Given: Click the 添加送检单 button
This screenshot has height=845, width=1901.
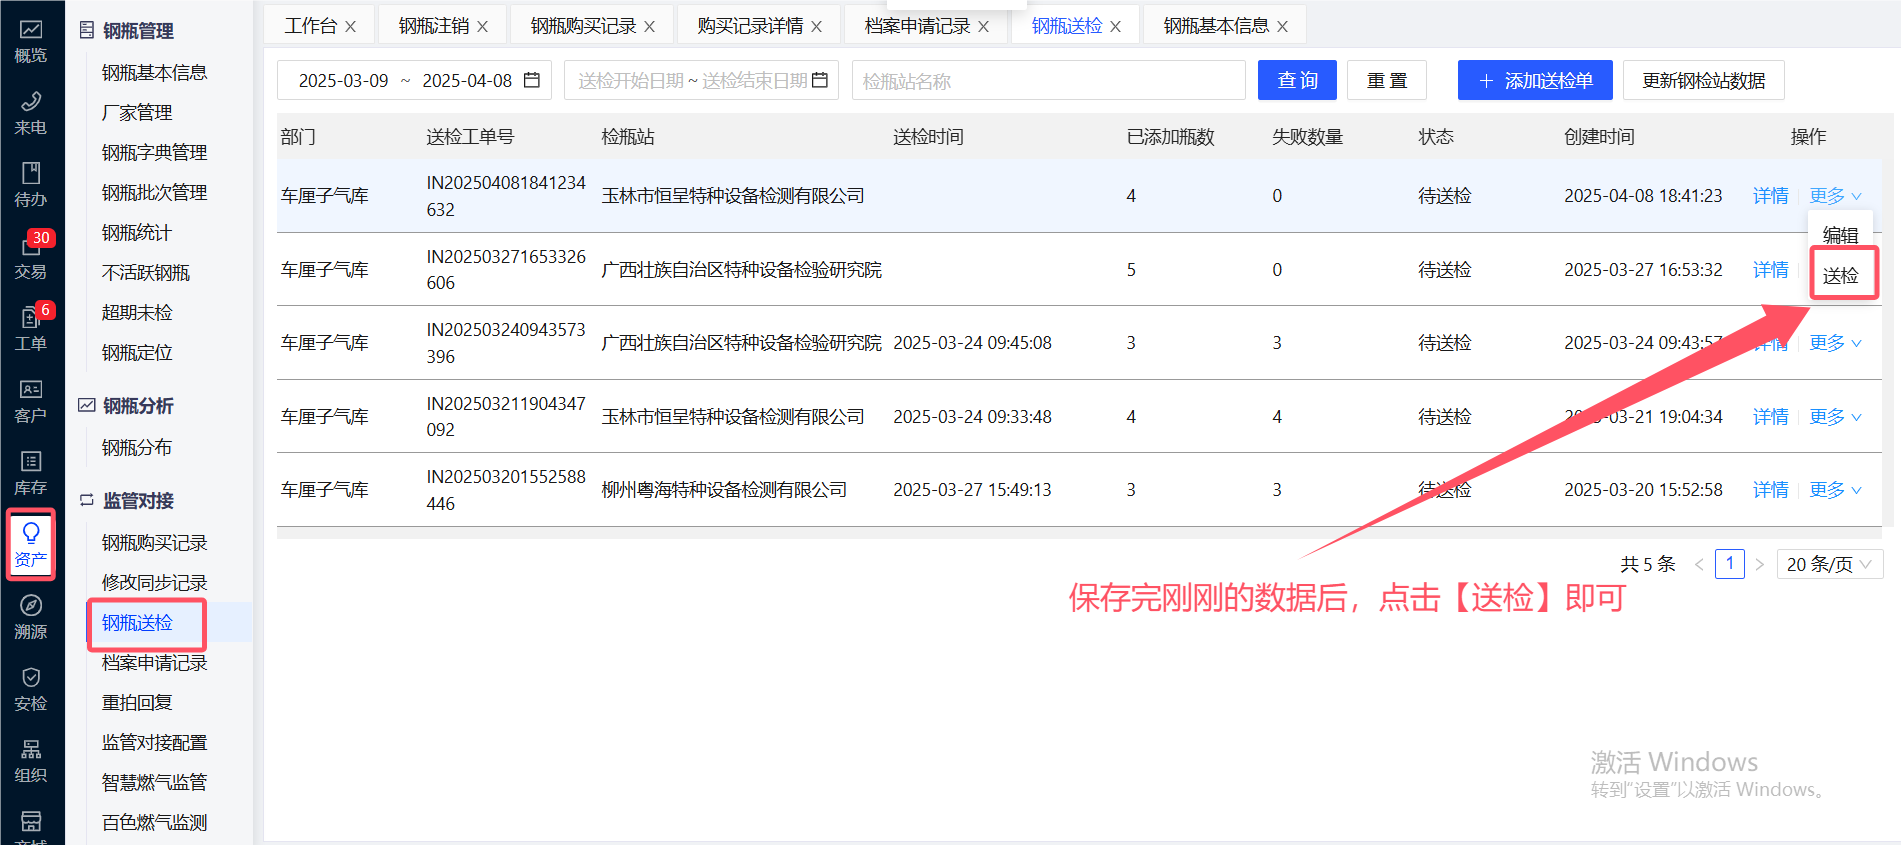Looking at the screenshot, I should click(1534, 81).
